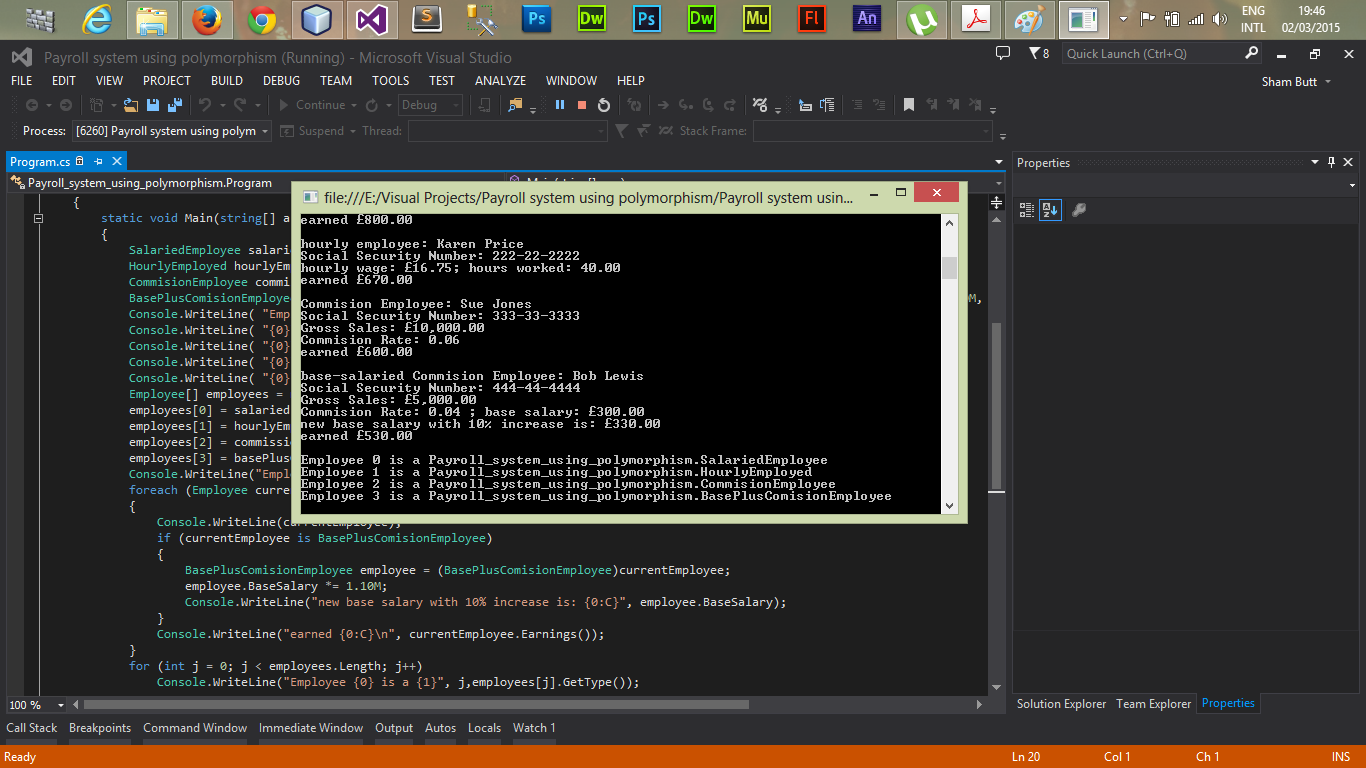This screenshot has width=1366, height=768.
Task: Toggle the pin on the Properties panel
Action: point(1331,162)
